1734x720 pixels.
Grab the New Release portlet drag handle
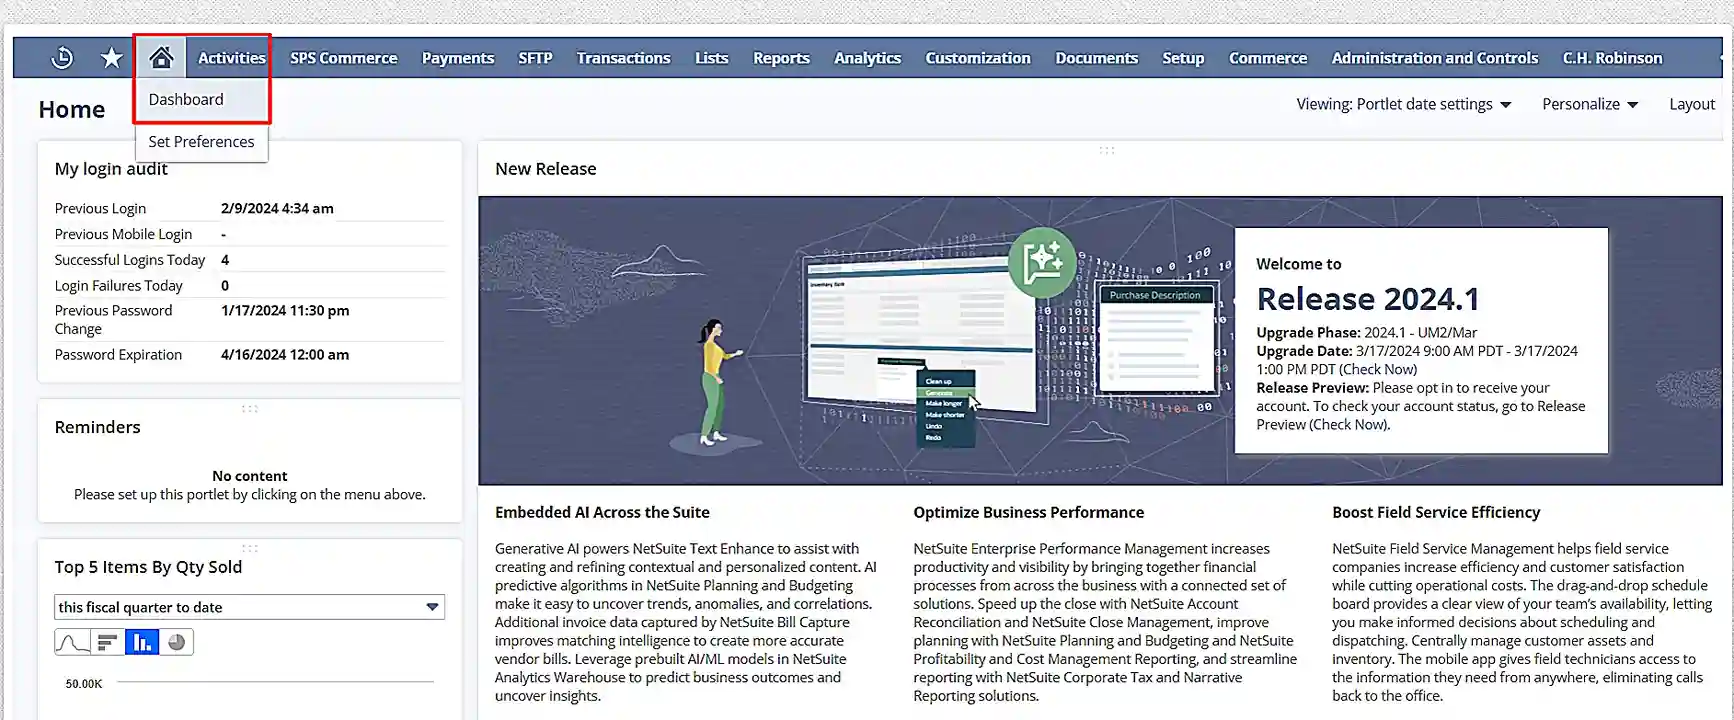[x=1107, y=150]
